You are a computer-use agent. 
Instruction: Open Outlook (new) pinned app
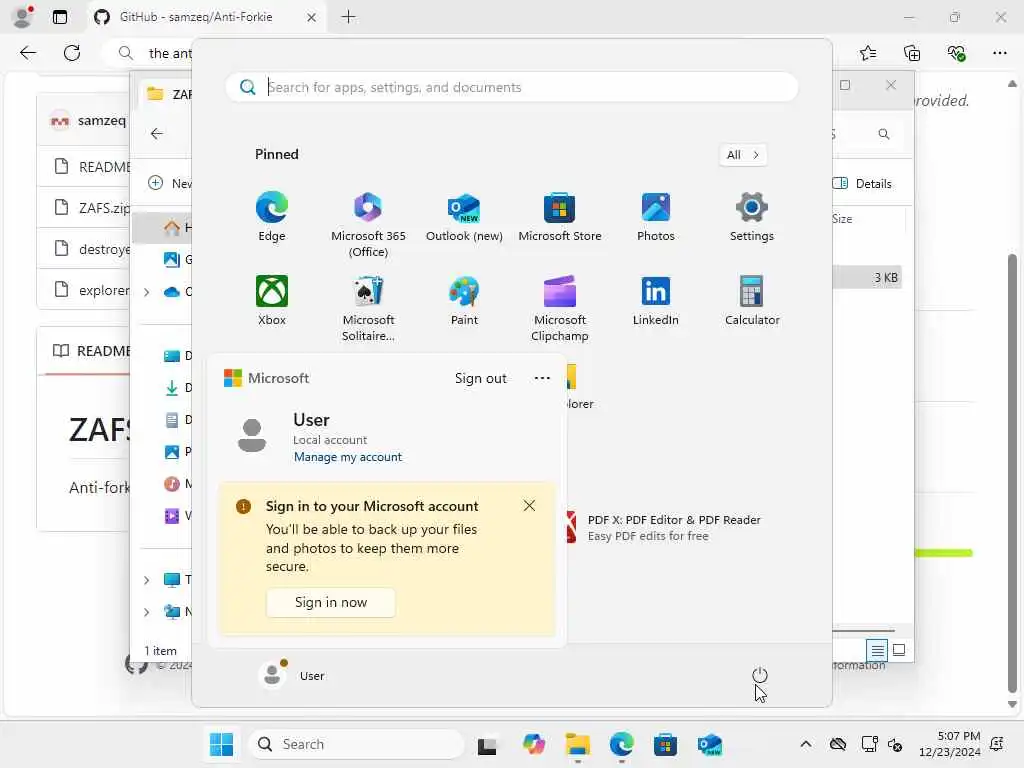(x=464, y=217)
